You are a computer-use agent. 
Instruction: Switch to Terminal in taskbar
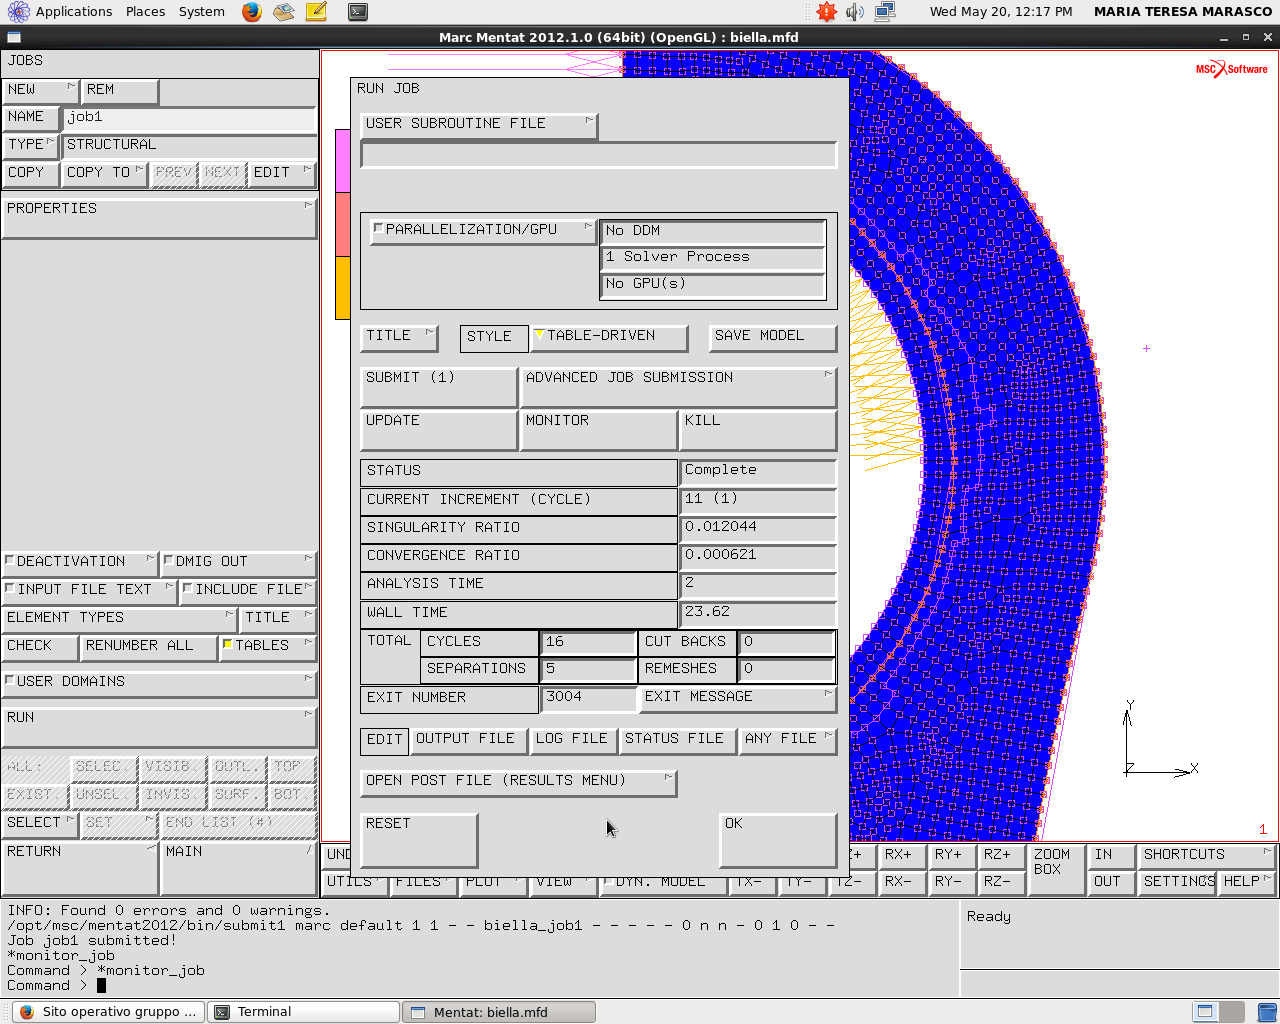tap(303, 1012)
